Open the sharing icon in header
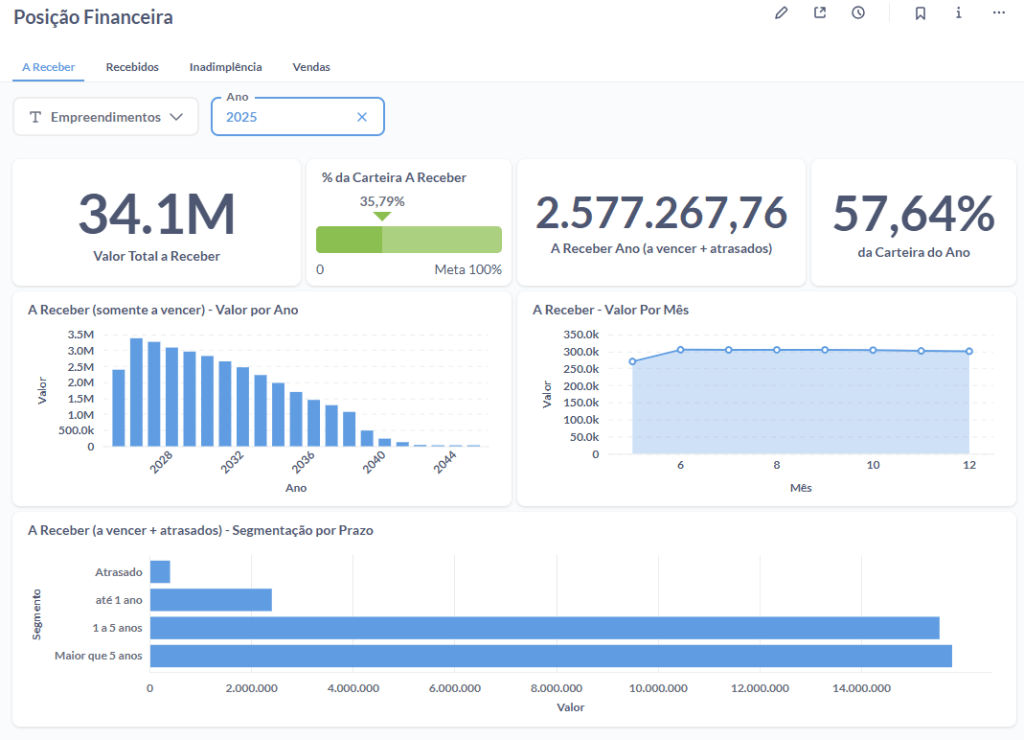Viewport: 1024px width, 740px height. click(820, 13)
